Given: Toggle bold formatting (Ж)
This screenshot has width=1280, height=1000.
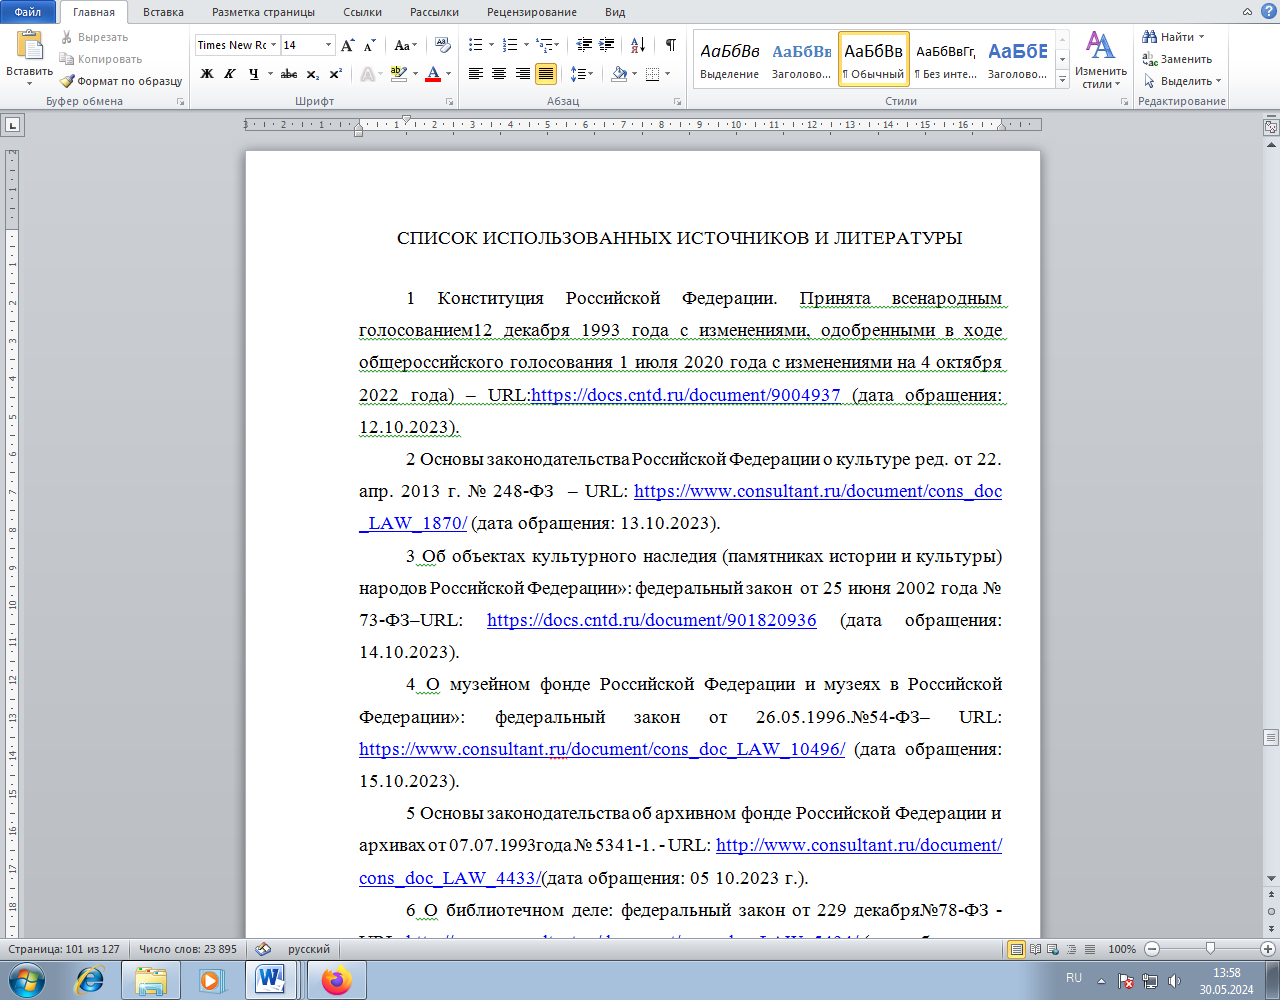Looking at the screenshot, I should (x=207, y=74).
